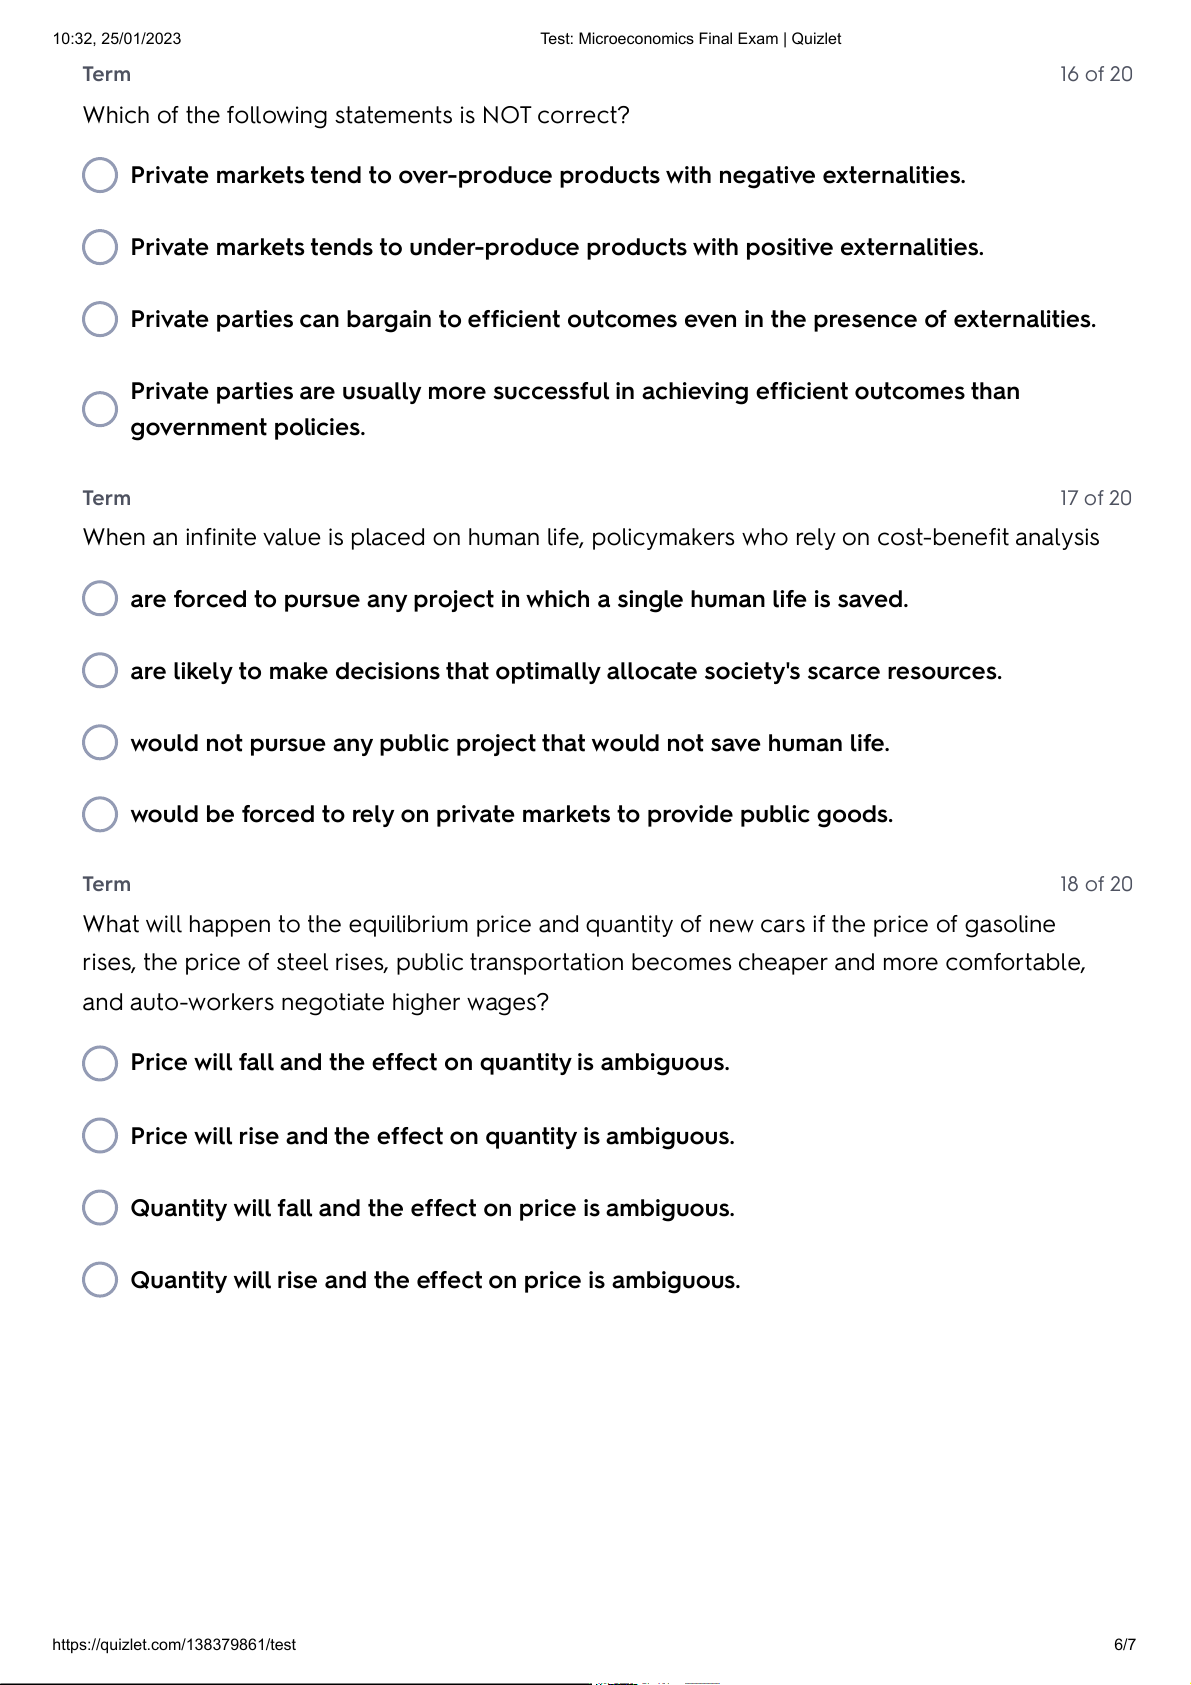The image size is (1191, 1685).
Task: Select 'are forced to pursue any project' option
Action: [100, 599]
